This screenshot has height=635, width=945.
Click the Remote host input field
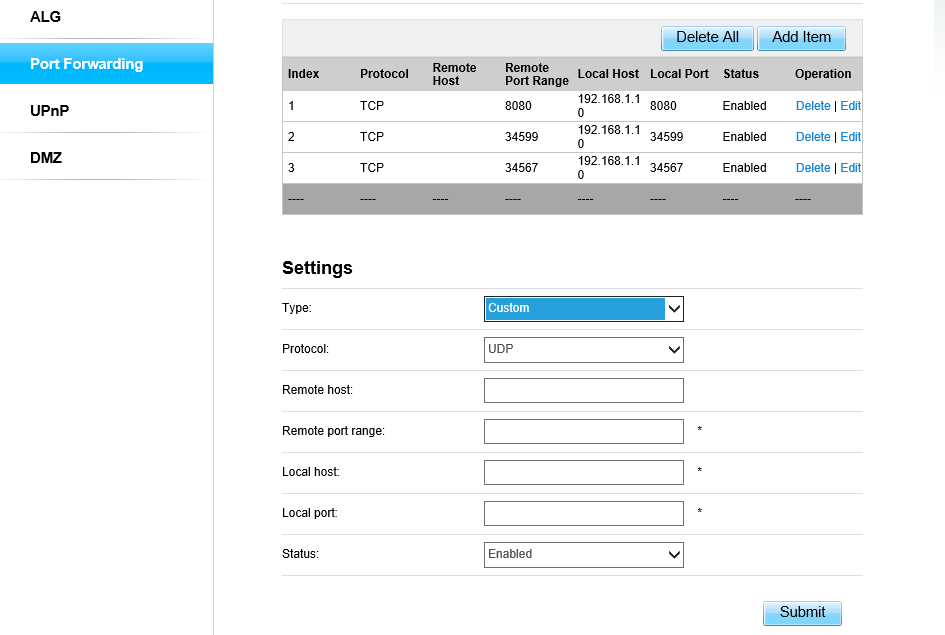point(583,390)
